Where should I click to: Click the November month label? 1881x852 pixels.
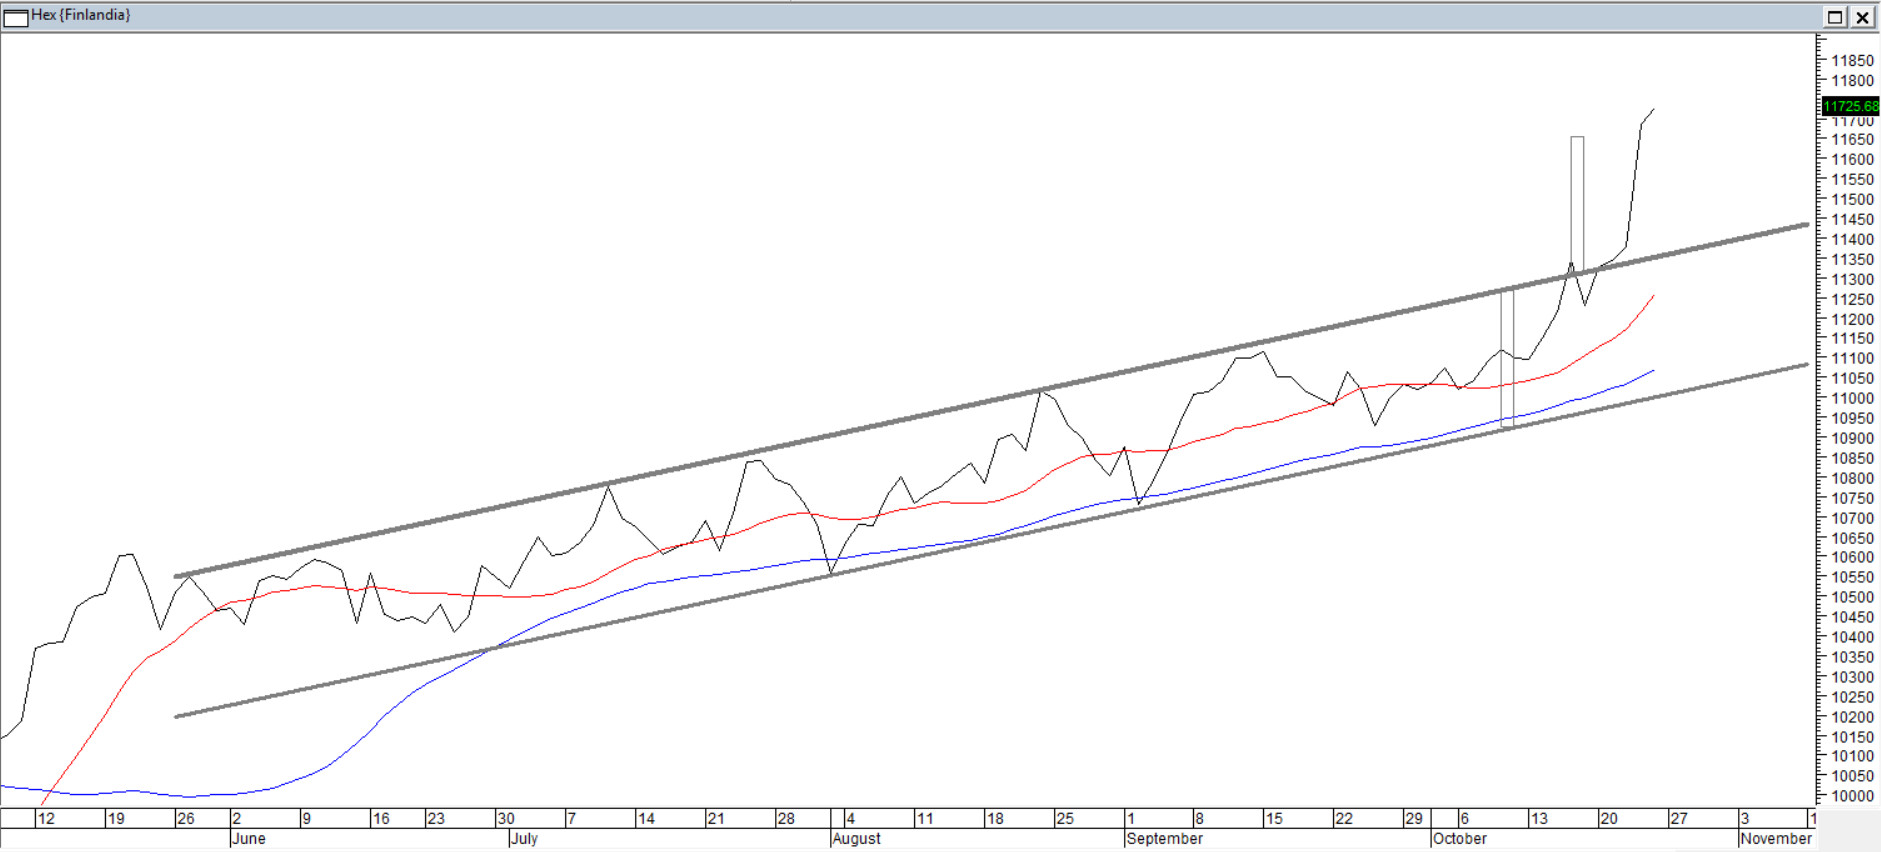[x=1775, y=838]
